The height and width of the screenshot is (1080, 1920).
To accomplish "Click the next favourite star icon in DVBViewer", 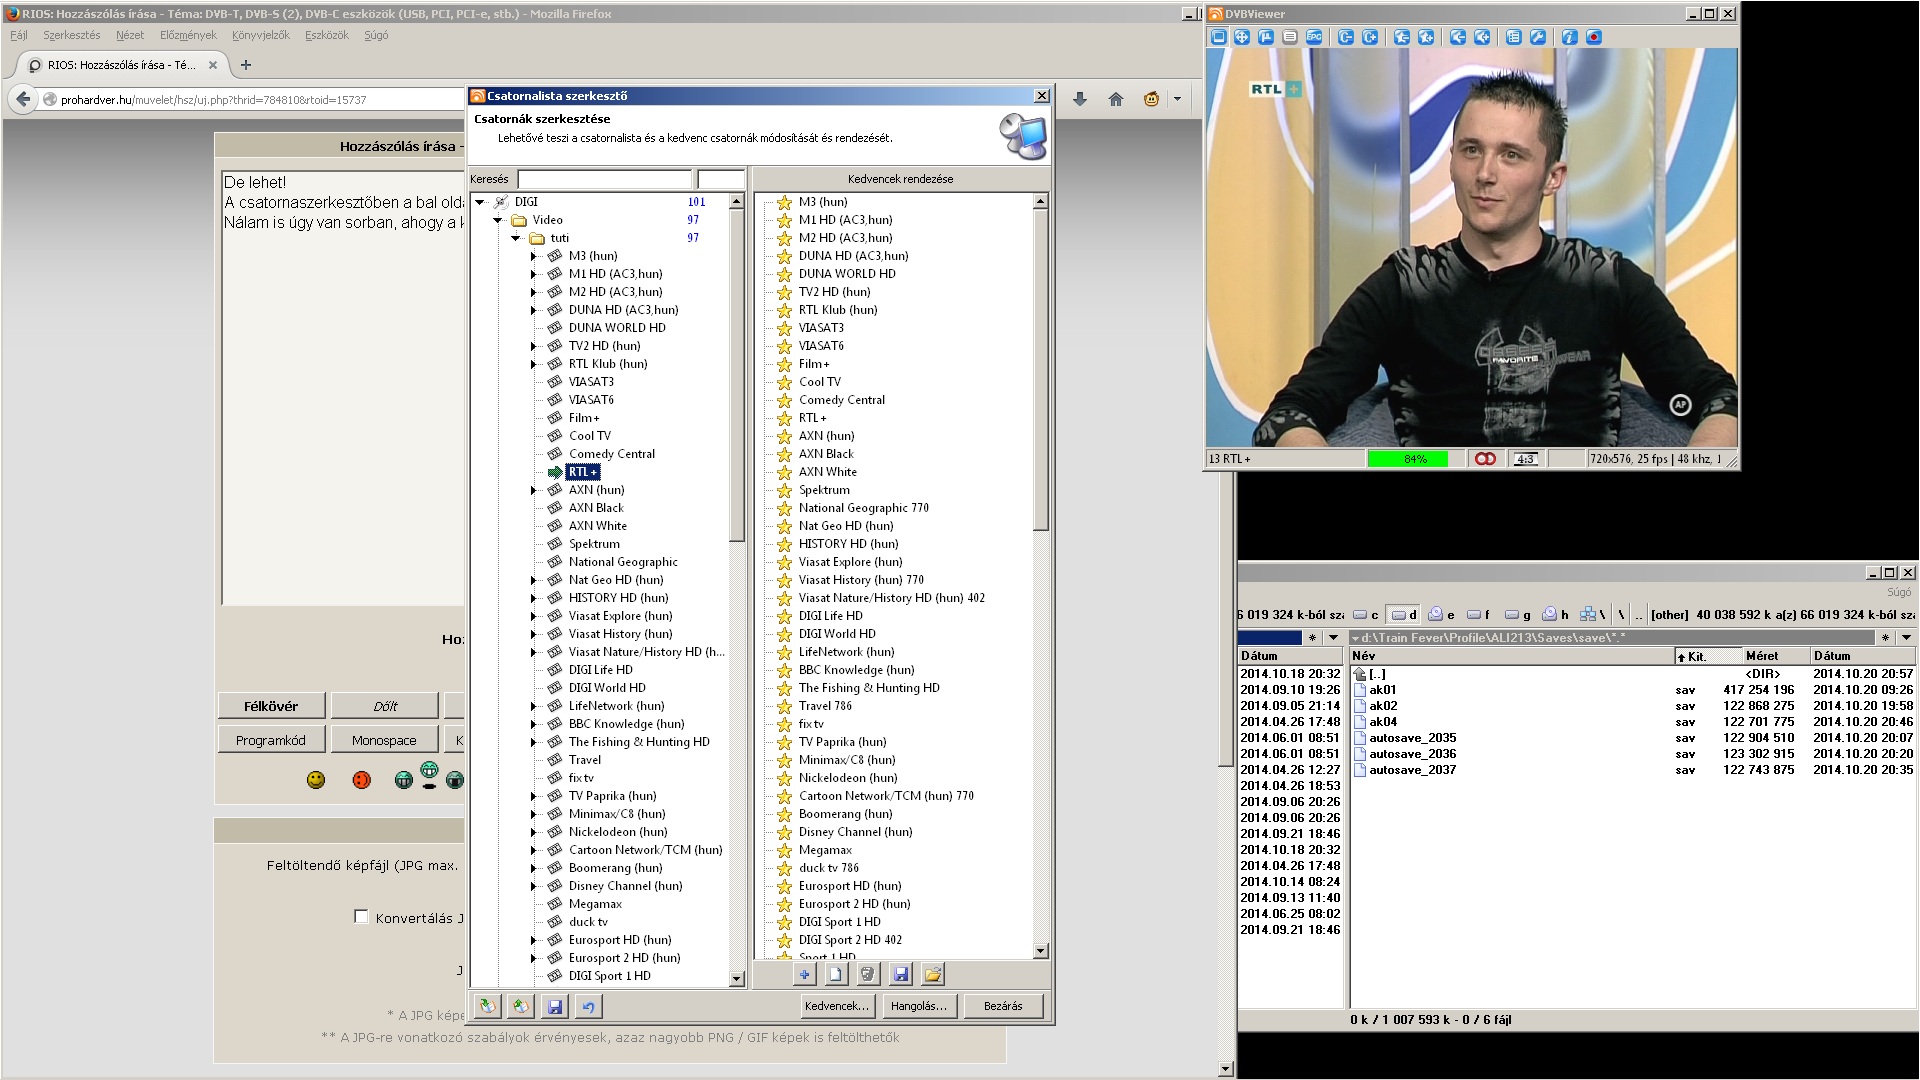I will coord(1426,37).
